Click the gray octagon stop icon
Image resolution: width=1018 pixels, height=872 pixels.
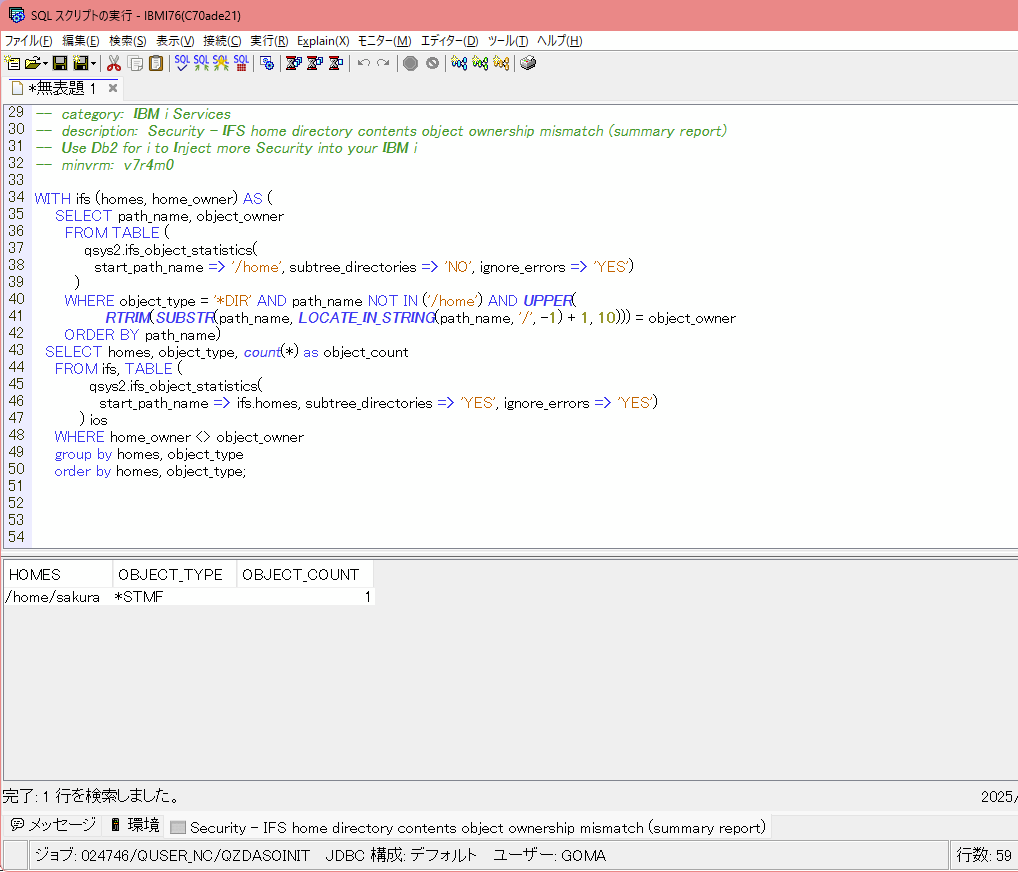(410, 63)
